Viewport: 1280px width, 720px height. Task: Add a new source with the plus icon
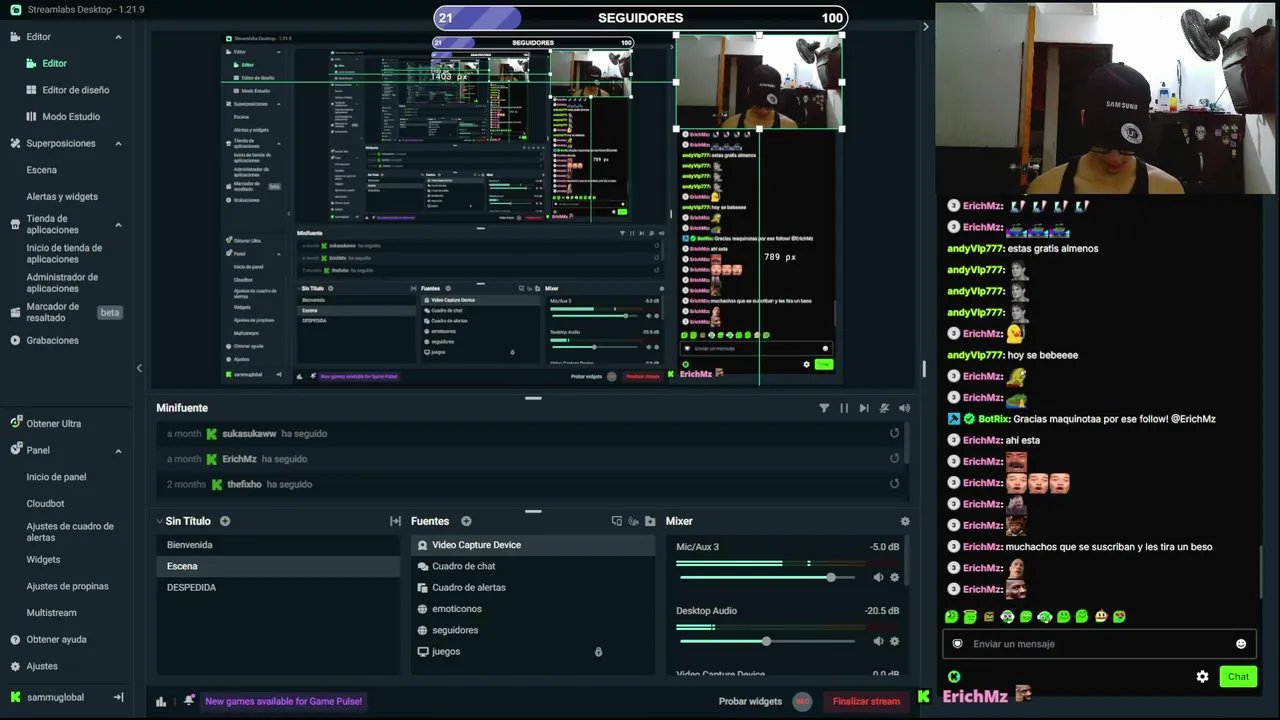pos(466,521)
